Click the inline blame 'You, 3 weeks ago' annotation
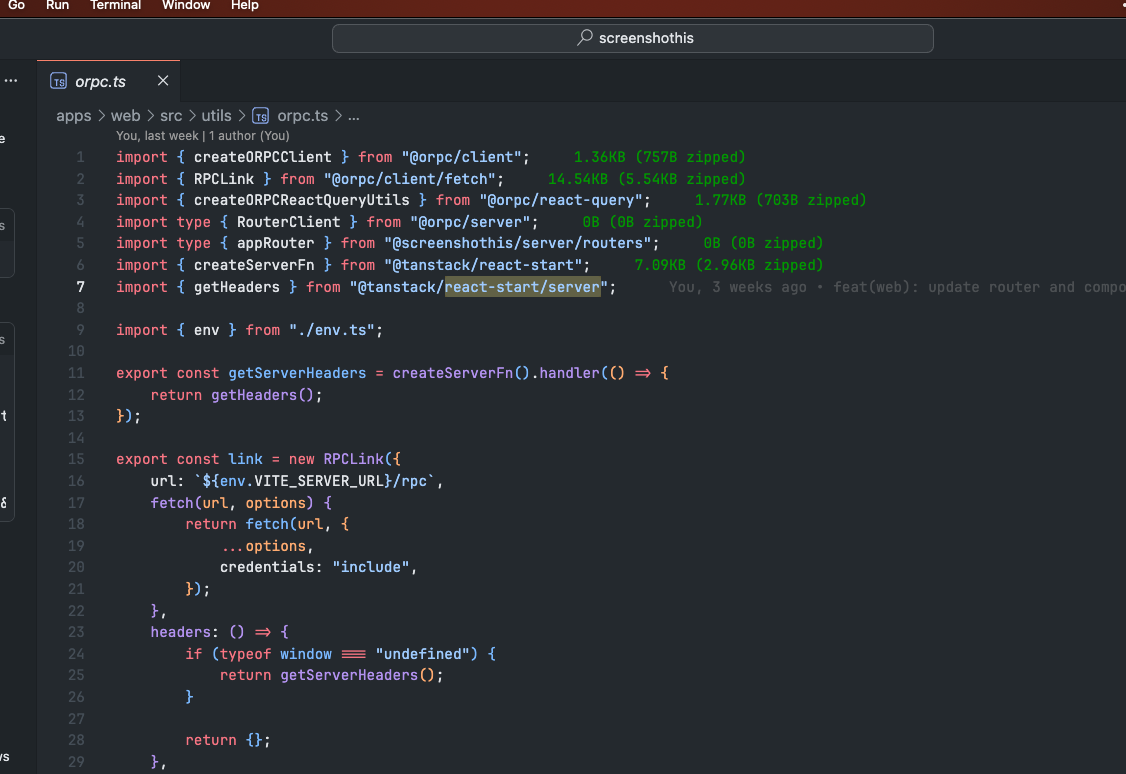This screenshot has width=1126, height=774. point(737,287)
